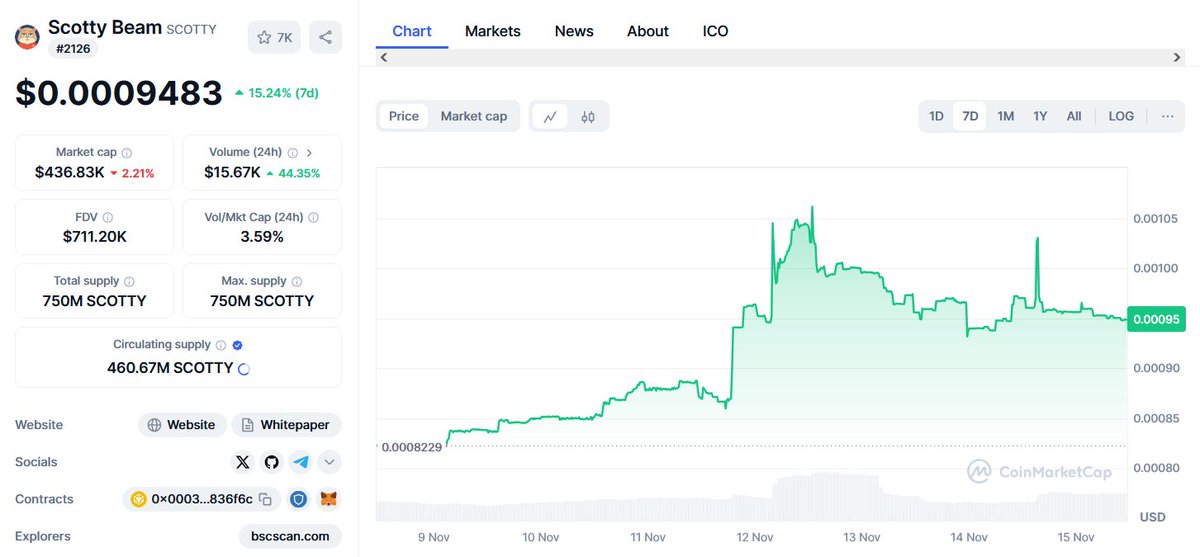Open the Whitepaper link
This screenshot has width=1200, height=557.
coord(286,425)
